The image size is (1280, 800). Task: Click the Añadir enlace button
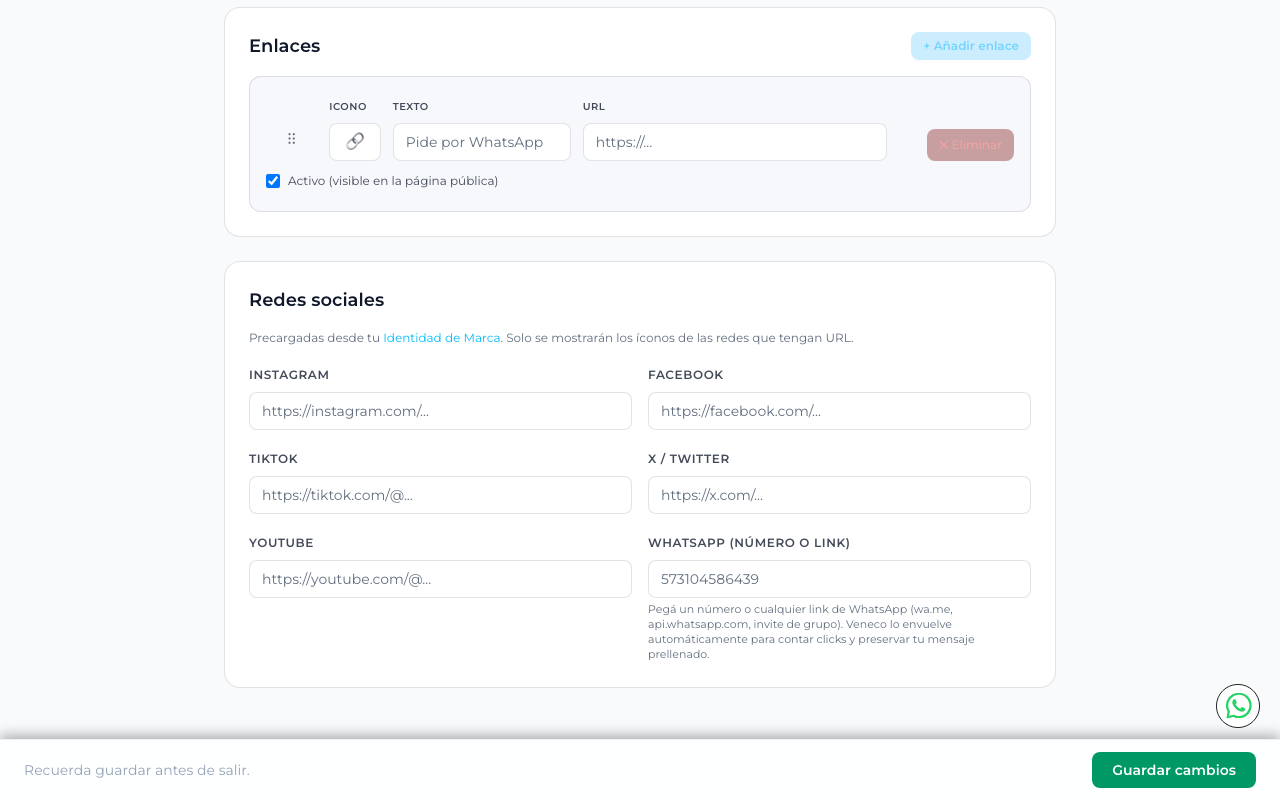[x=971, y=46]
